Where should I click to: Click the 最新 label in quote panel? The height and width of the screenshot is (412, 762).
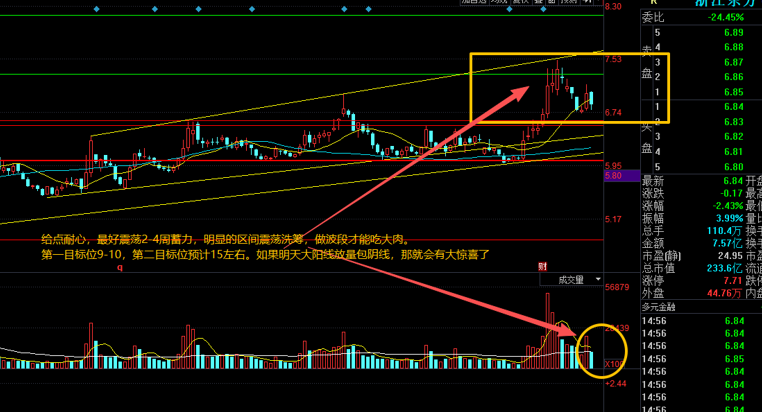tap(653, 181)
